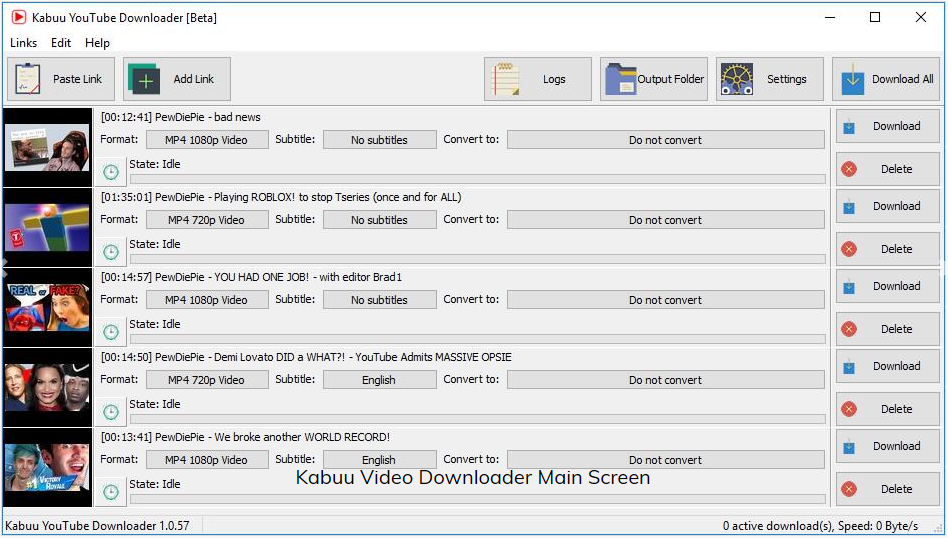Open the Edit menu

pos(61,43)
